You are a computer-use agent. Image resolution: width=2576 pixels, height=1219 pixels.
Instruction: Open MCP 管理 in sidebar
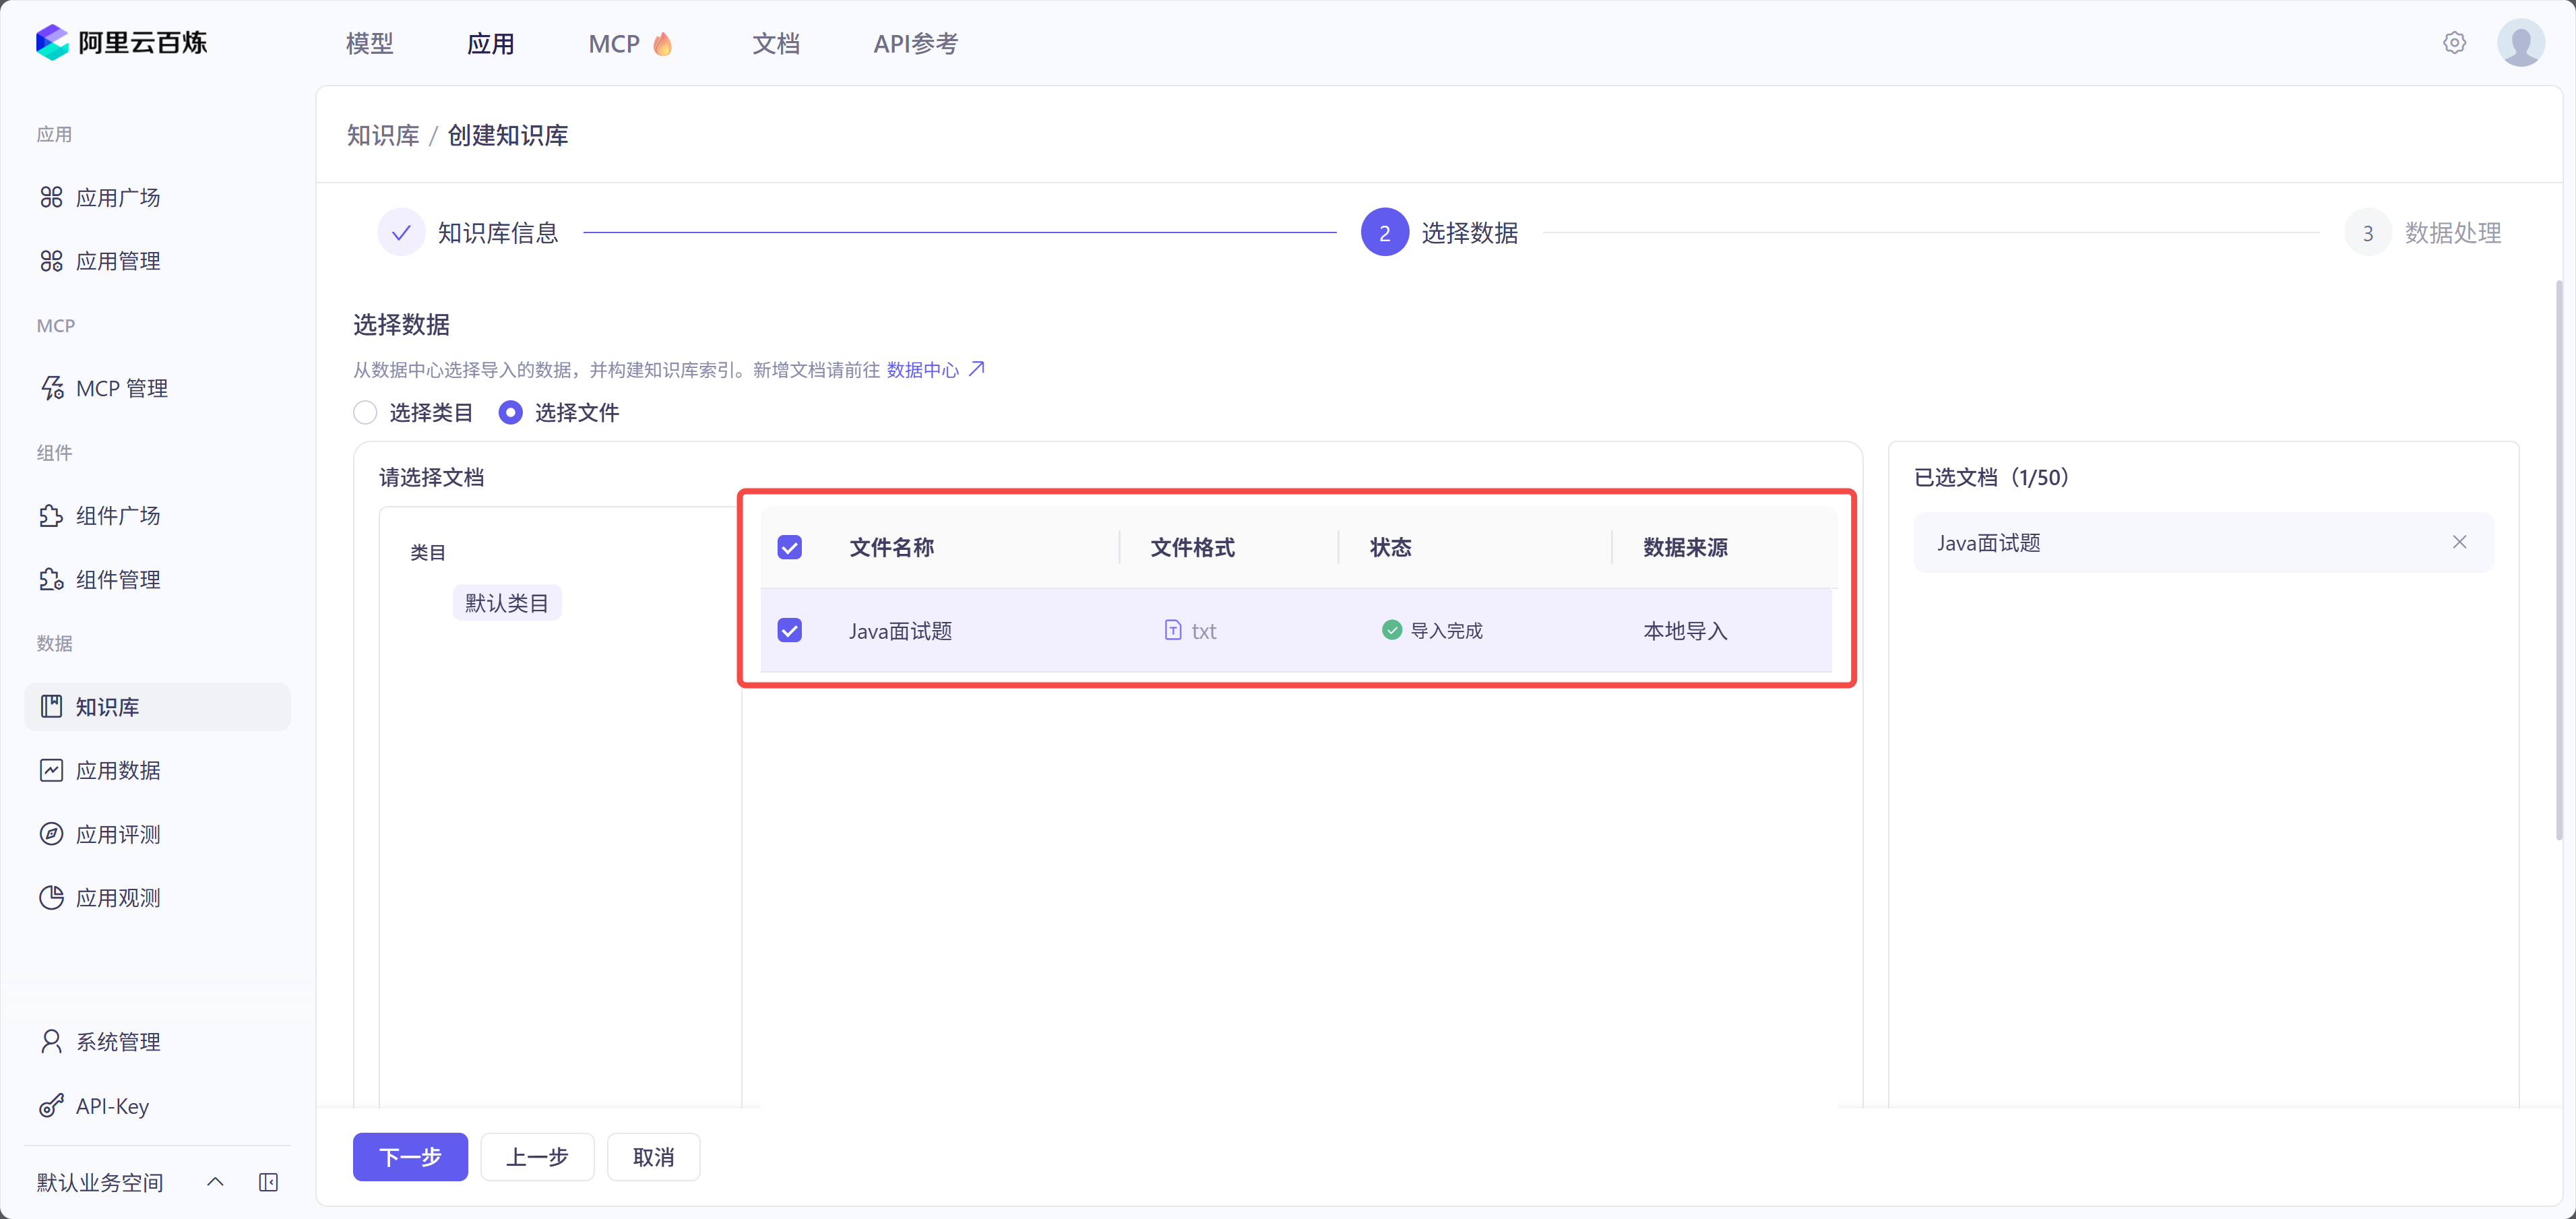(x=121, y=388)
